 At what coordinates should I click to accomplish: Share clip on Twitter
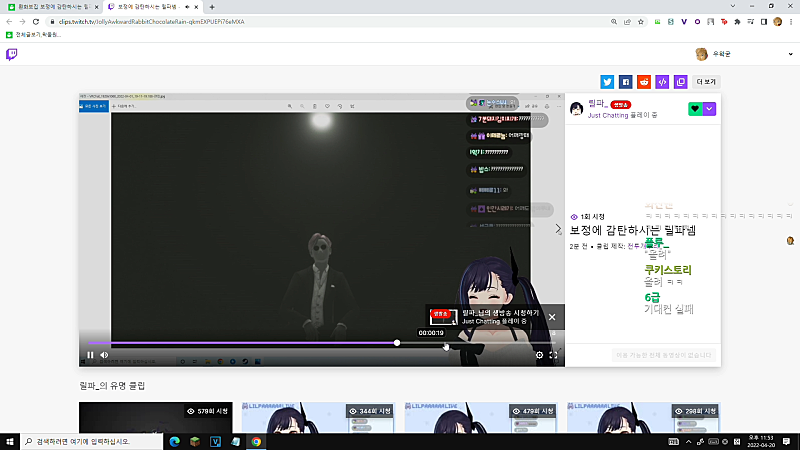pyautogui.click(x=607, y=82)
